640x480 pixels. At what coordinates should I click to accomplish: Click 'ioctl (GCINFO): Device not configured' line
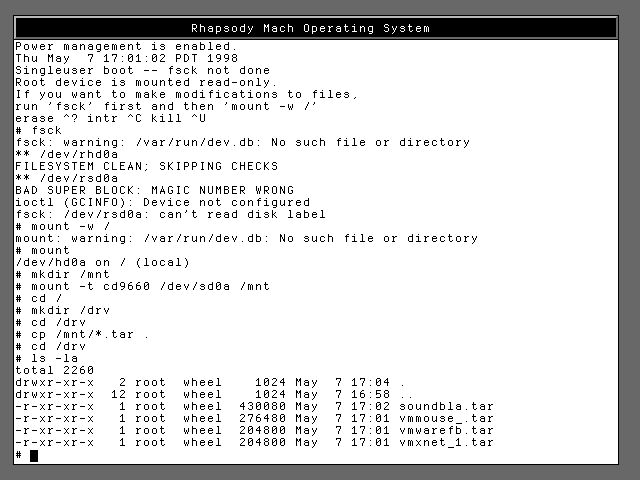[162, 202]
